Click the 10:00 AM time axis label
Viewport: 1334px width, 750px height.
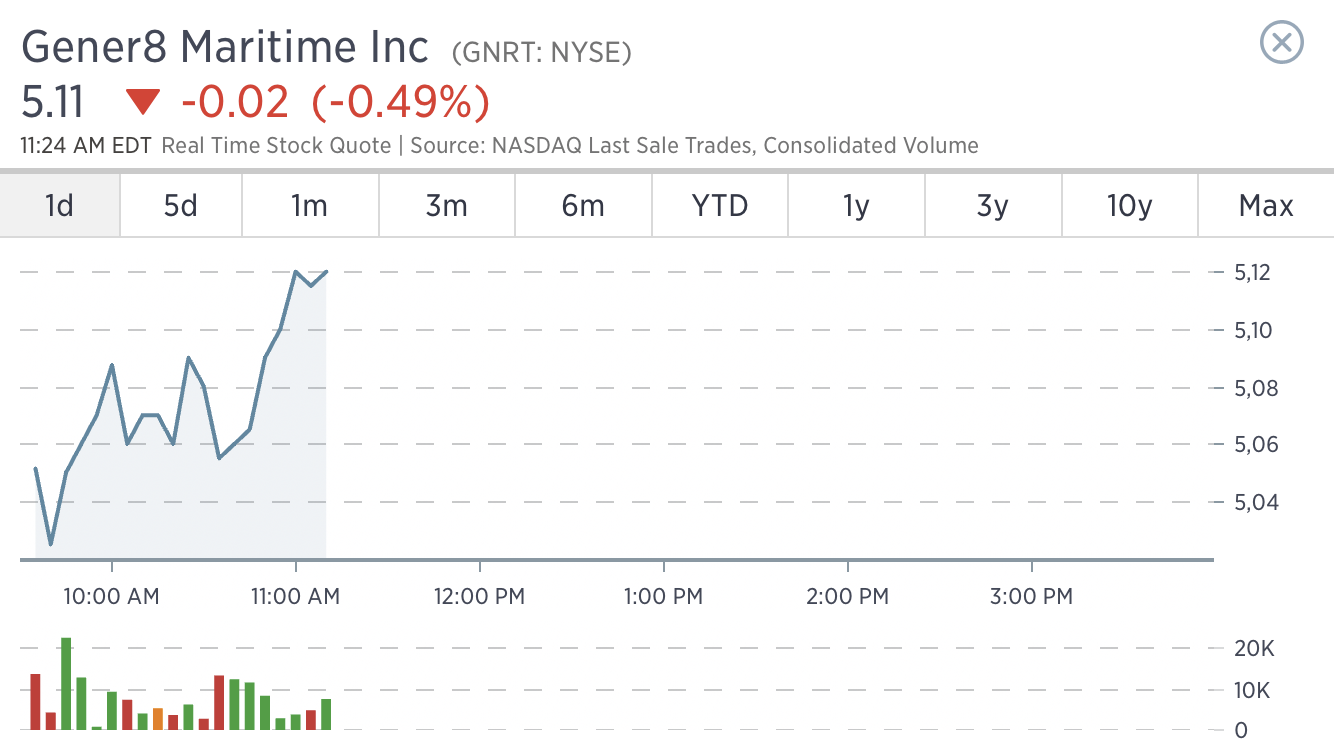(111, 597)
